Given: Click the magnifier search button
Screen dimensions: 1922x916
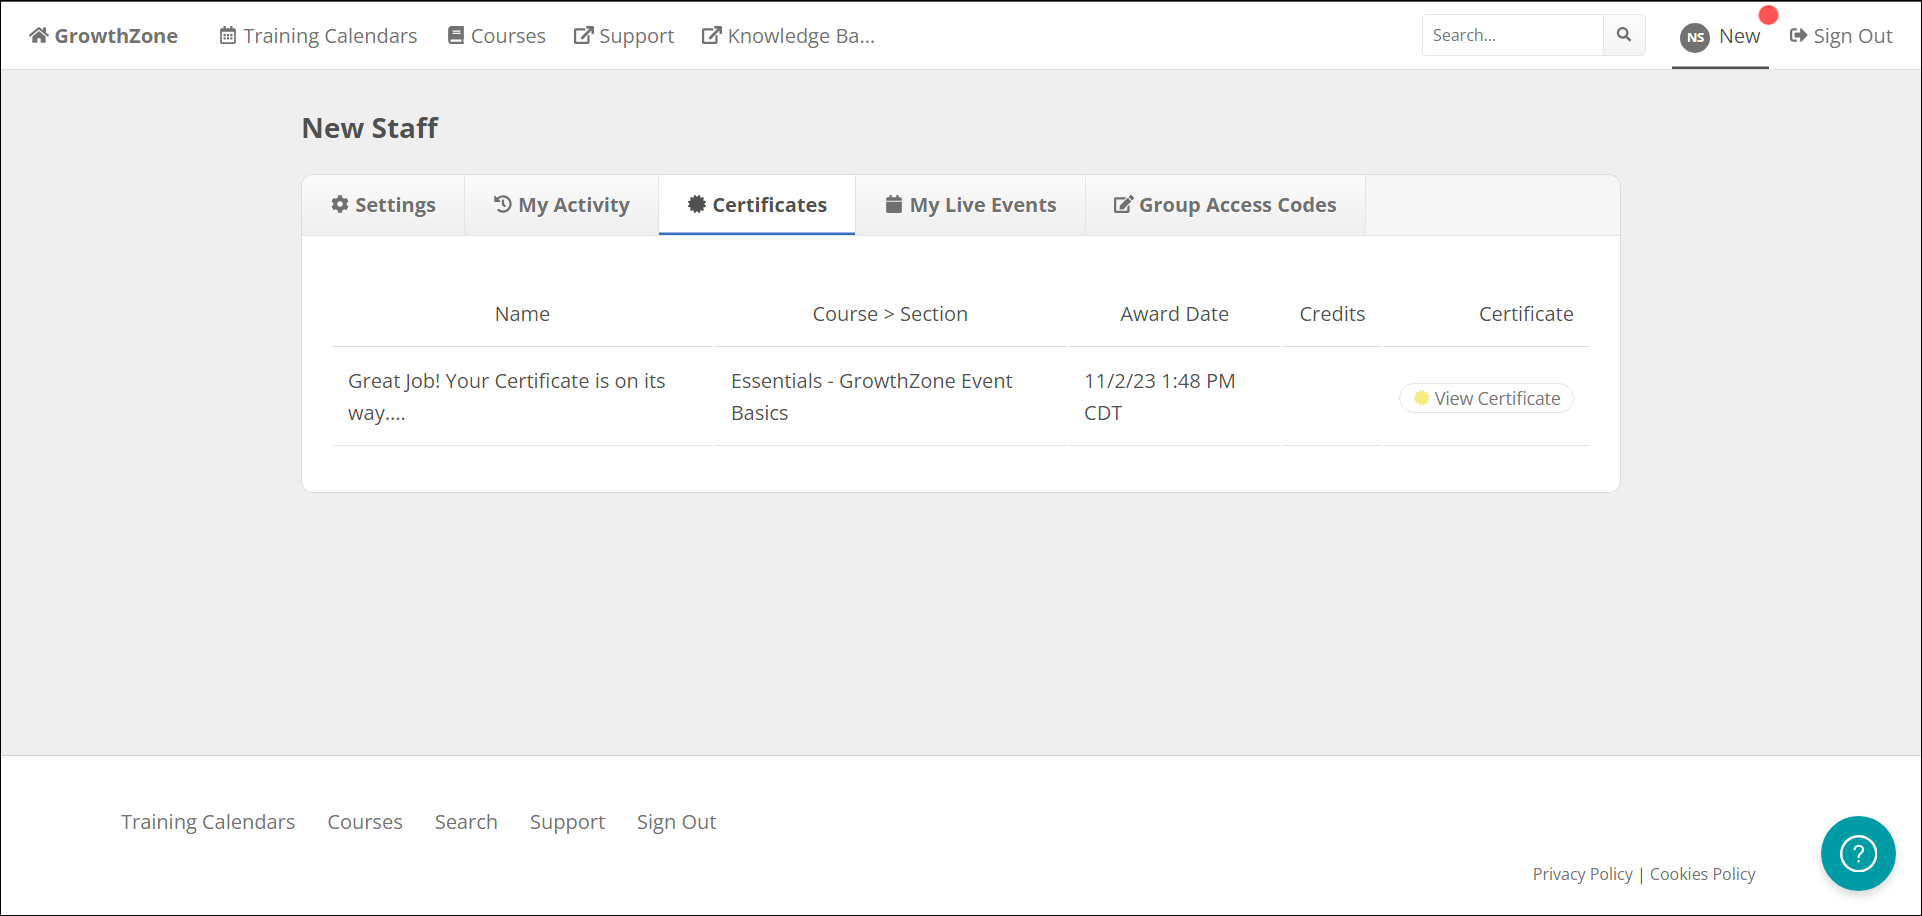Looking at the screenshot, I should coord(1624,35).
